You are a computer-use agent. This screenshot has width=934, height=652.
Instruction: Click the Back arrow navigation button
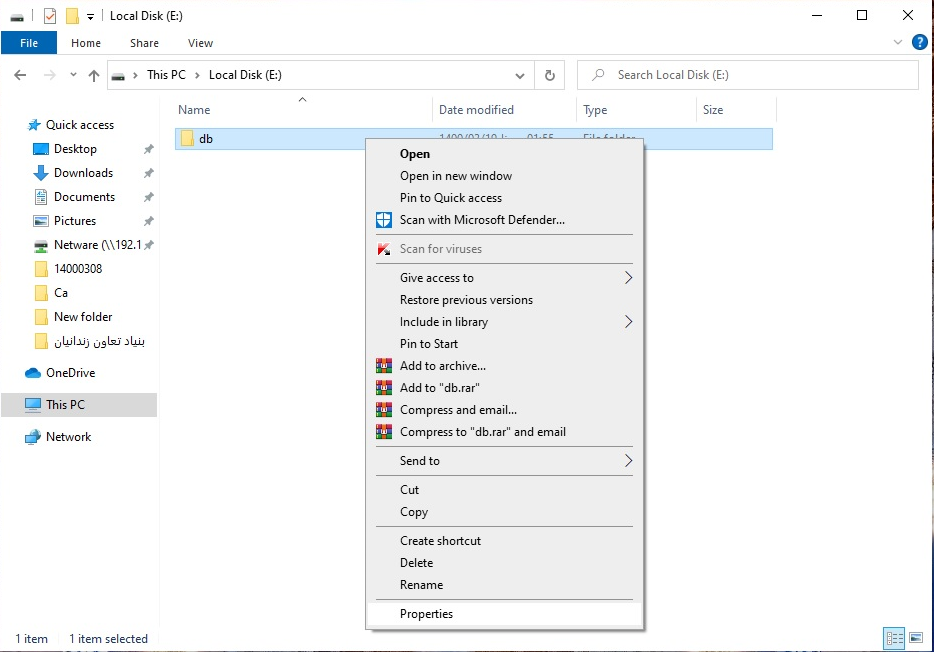[21, 75]
